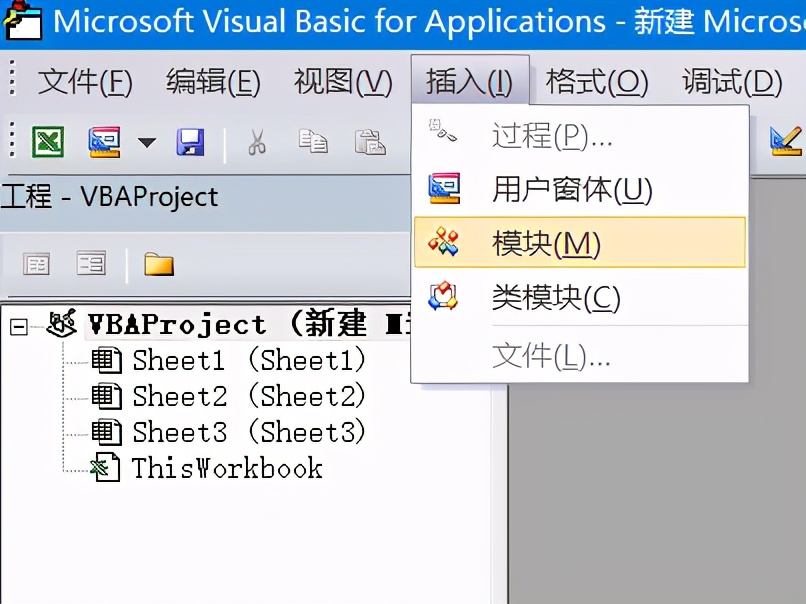The height and width of the screenshot is (604, 806).
Task: Click the 工程 - VBAProject panel title
Action: coord(109,196)
